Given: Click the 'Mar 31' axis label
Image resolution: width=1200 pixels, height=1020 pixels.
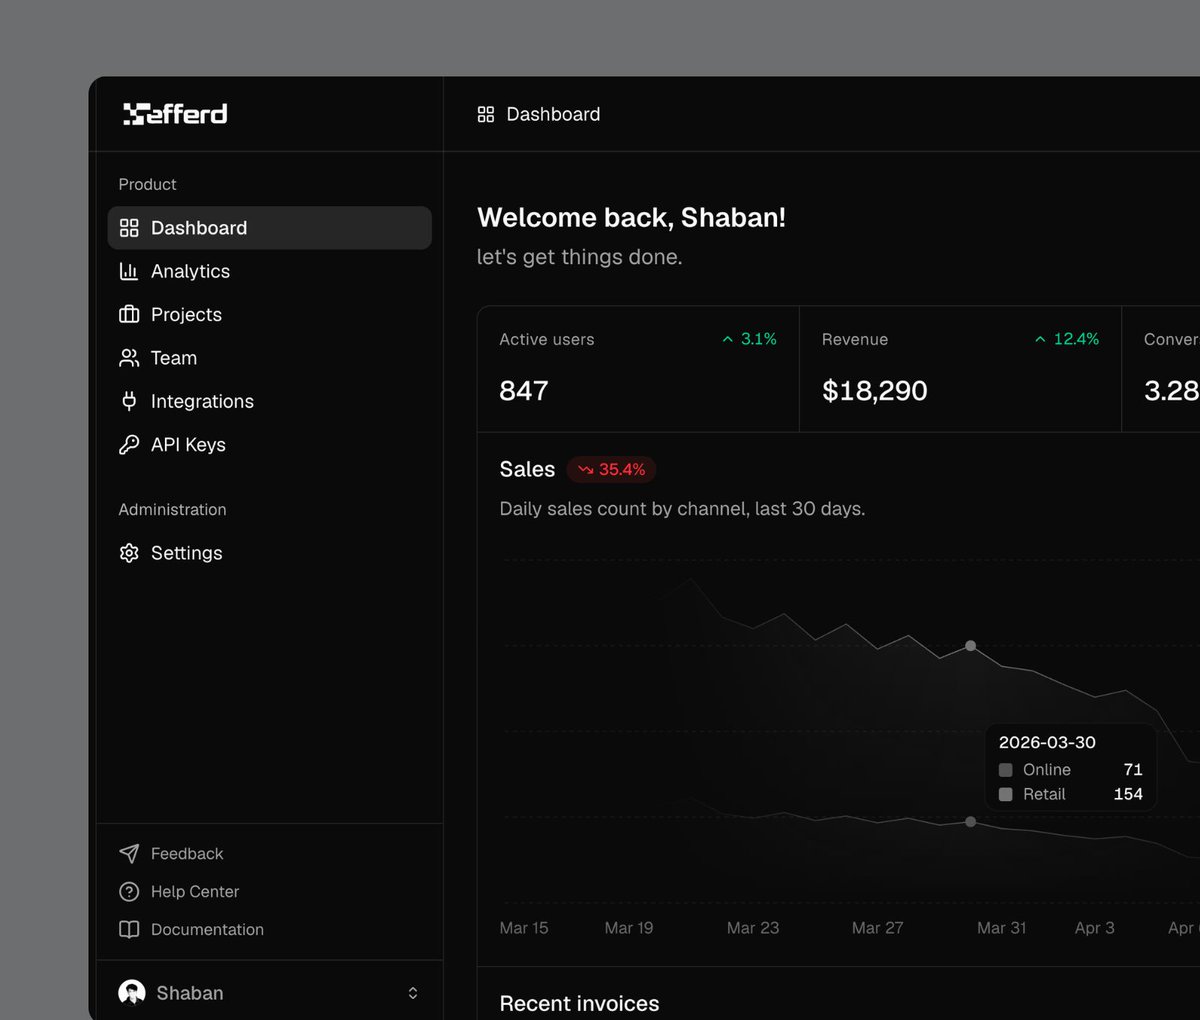Looking at the screenshot, I should click(1002, 928).
